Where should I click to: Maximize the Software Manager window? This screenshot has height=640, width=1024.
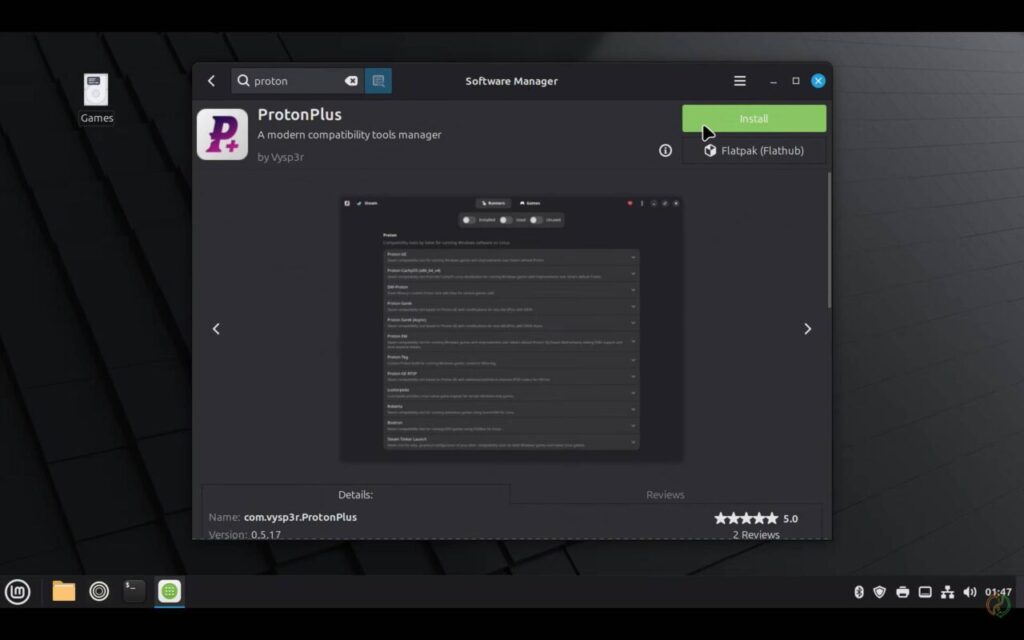coord(795,81)
